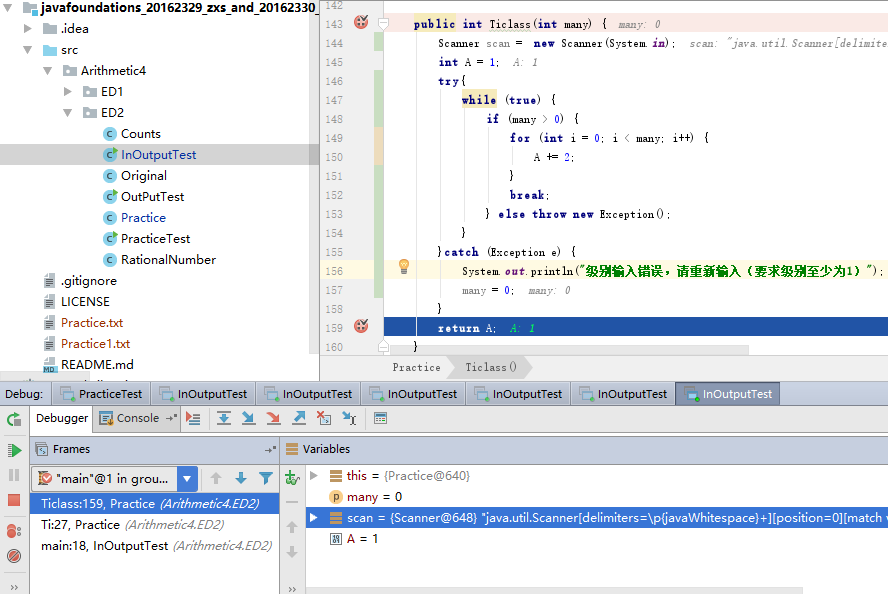Select previous frame up arrow
This screenshot has height=594, width=888.
coord(216,478)
